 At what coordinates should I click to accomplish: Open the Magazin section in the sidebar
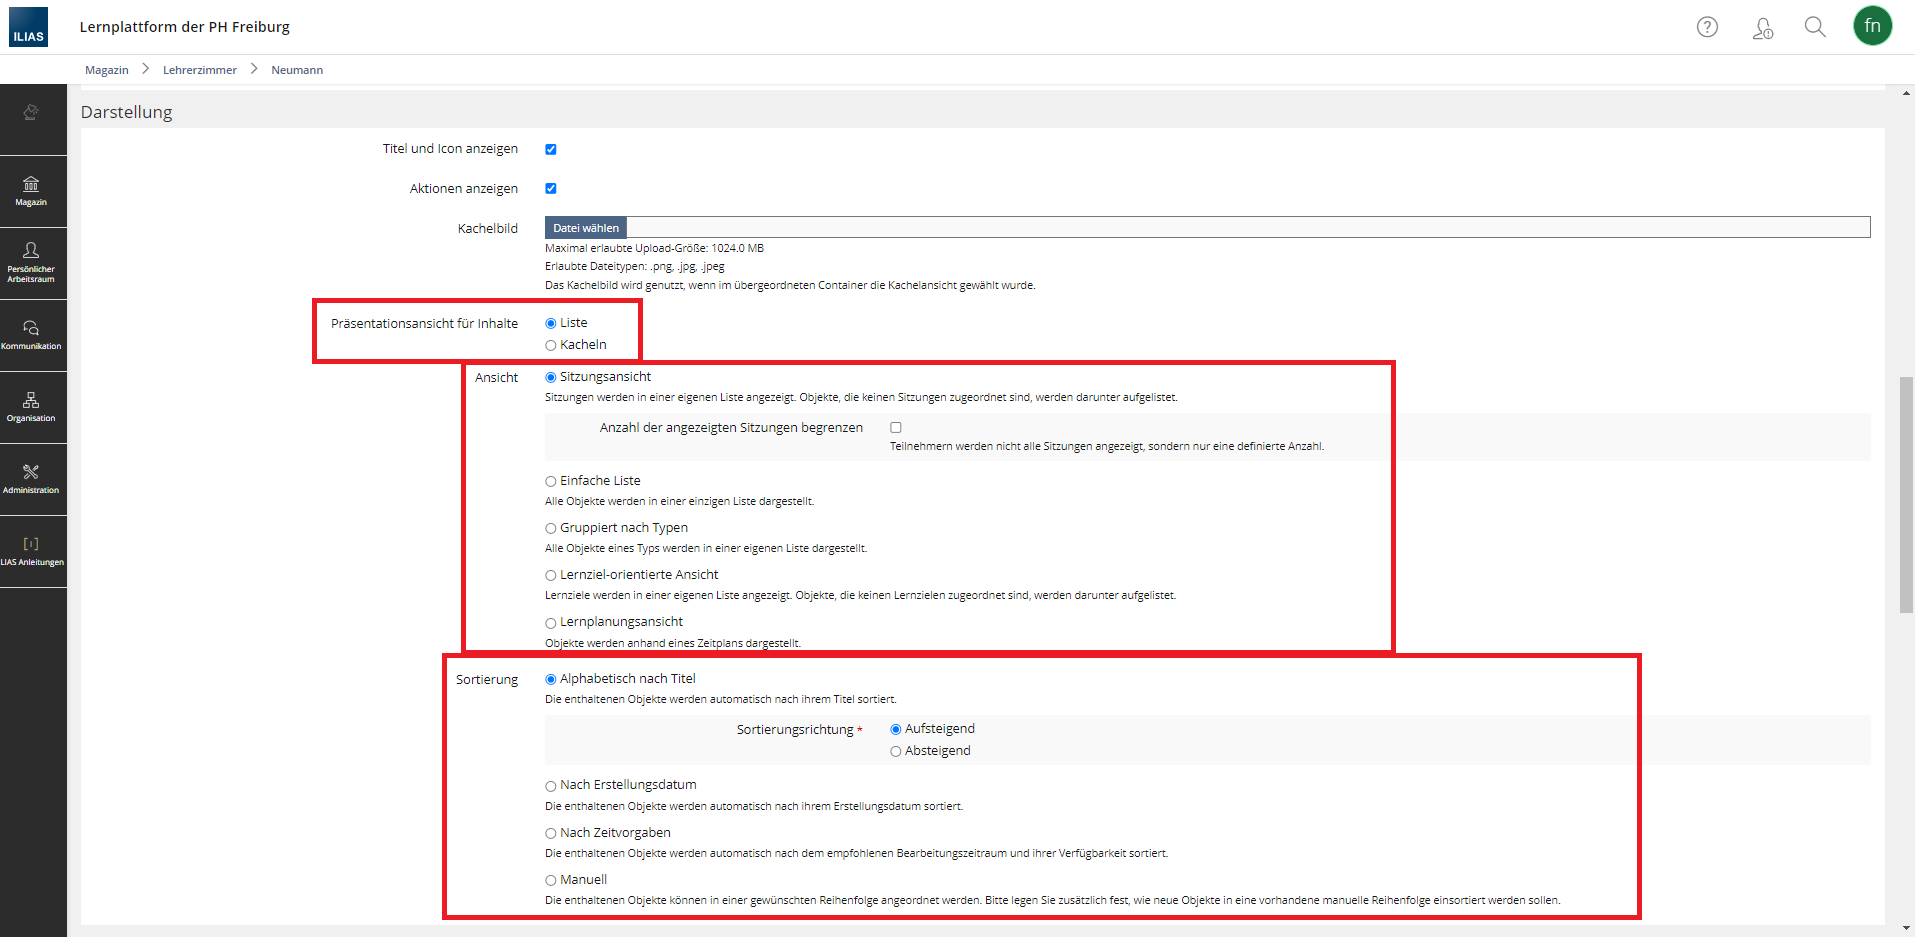pyautogui.click(x=31, y=190)
